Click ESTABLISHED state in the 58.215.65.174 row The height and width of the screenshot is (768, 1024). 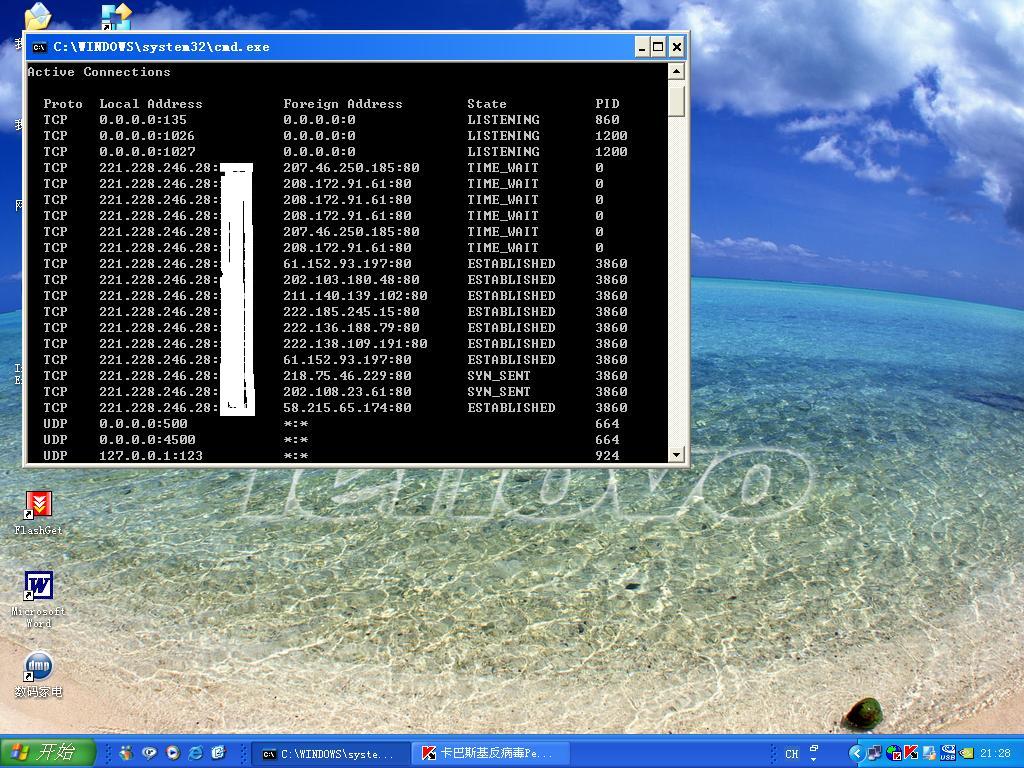[511, 408]
